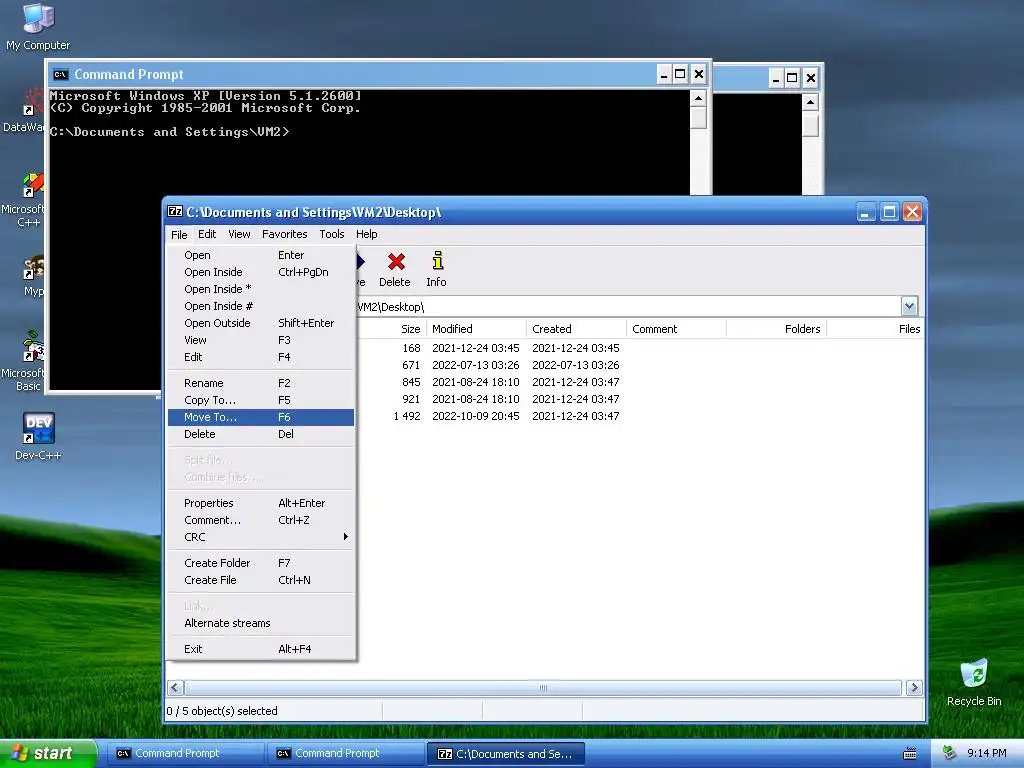The image size is (1024, 768).
Task: Choose Open Outside in File menu
Action: point(261,323)
